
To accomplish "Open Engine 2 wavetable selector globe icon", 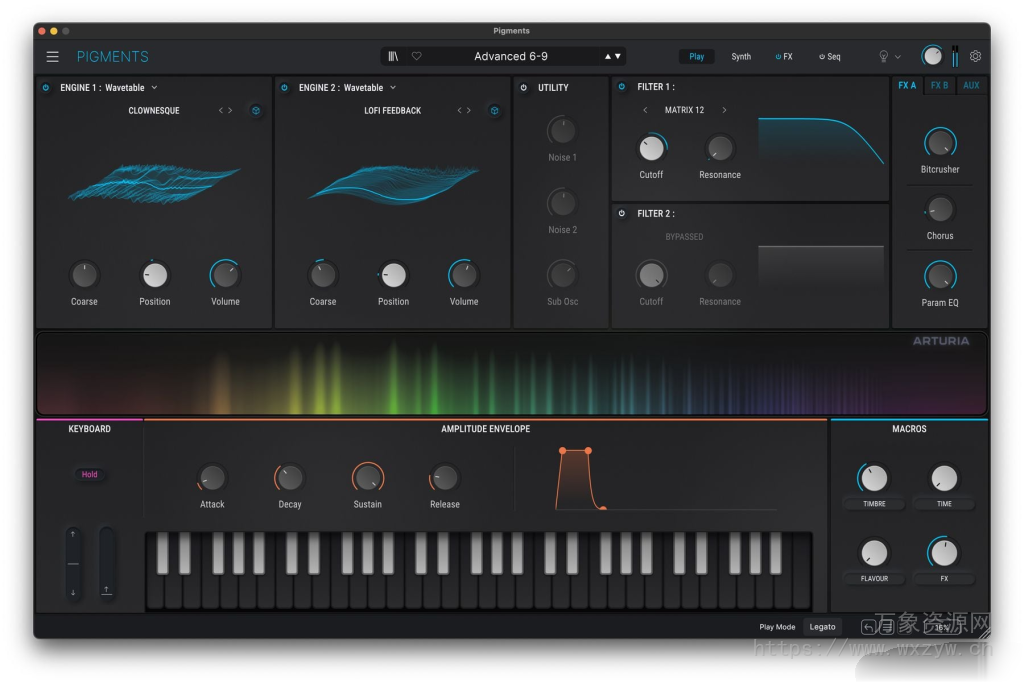I will 494,111.
